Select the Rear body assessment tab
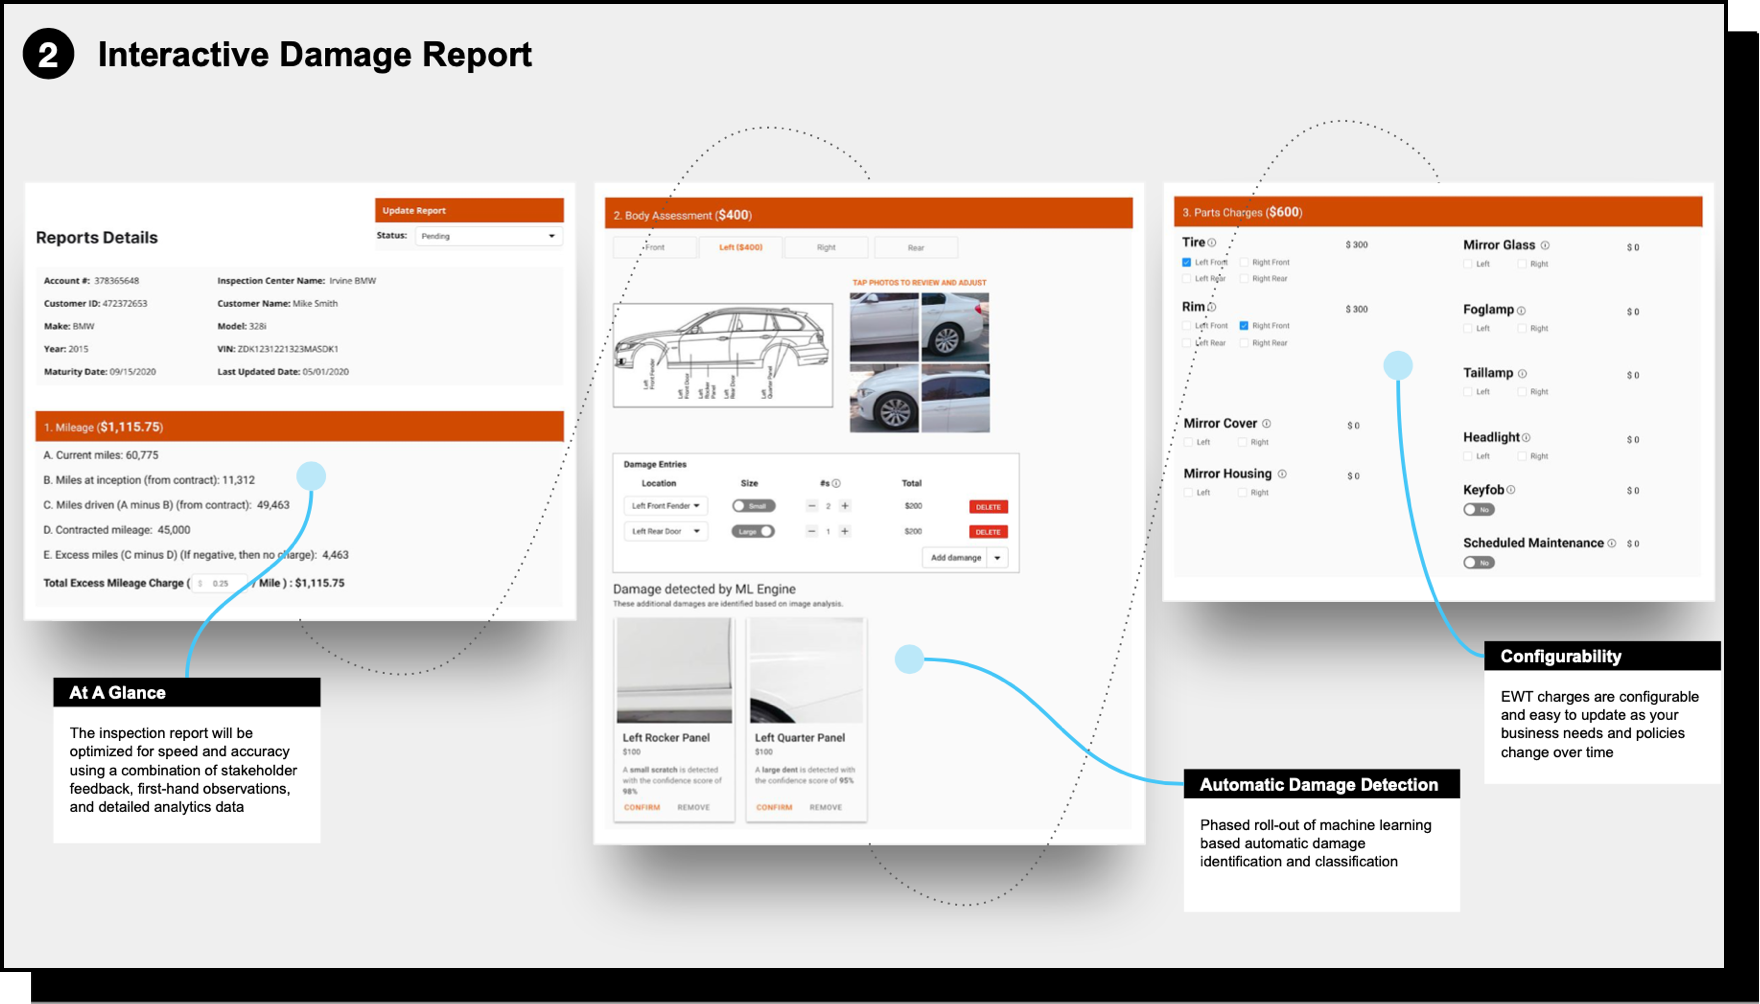 click(915, 248)
